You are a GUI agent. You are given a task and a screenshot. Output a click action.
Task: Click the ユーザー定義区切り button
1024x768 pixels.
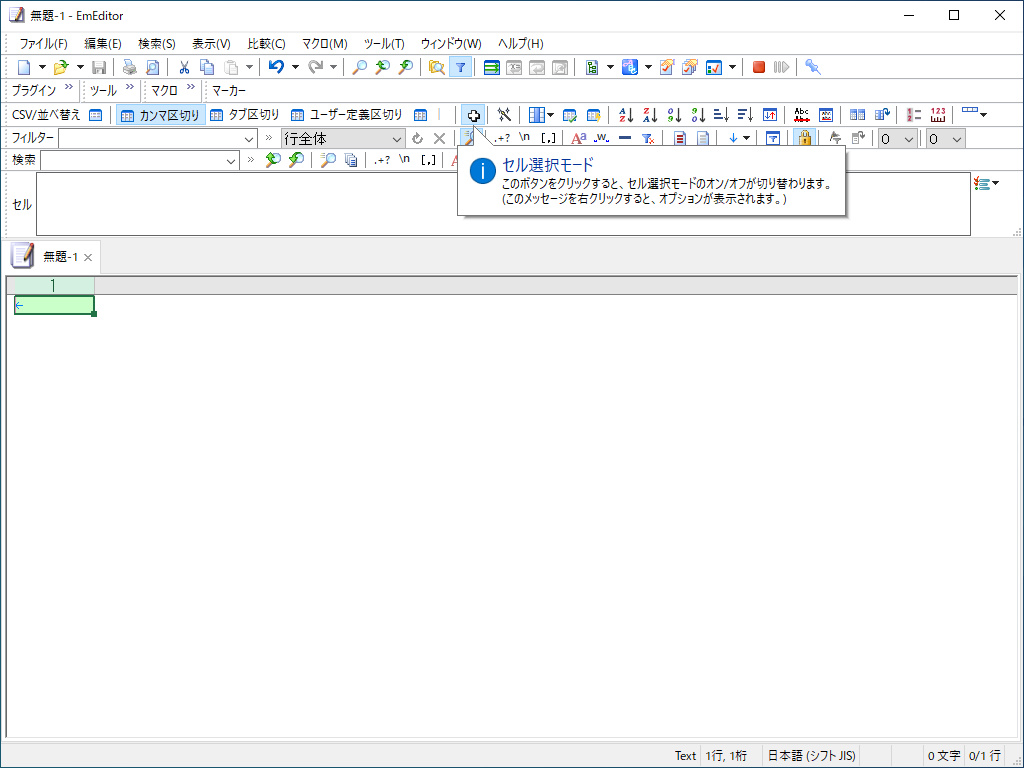coord(352,114)
